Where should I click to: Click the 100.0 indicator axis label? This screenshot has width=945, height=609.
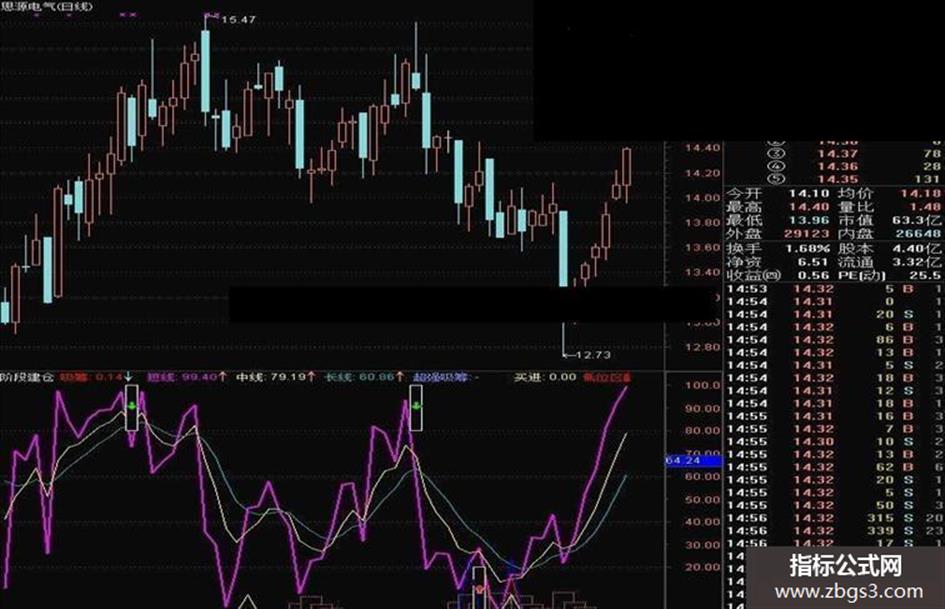703,385
